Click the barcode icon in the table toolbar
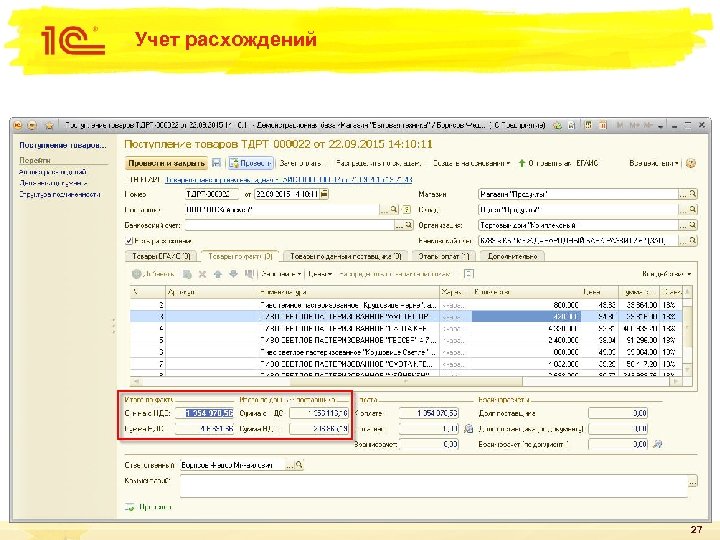Screen dimensions: 720x540 pyautogui.click(x=249, y=274)
